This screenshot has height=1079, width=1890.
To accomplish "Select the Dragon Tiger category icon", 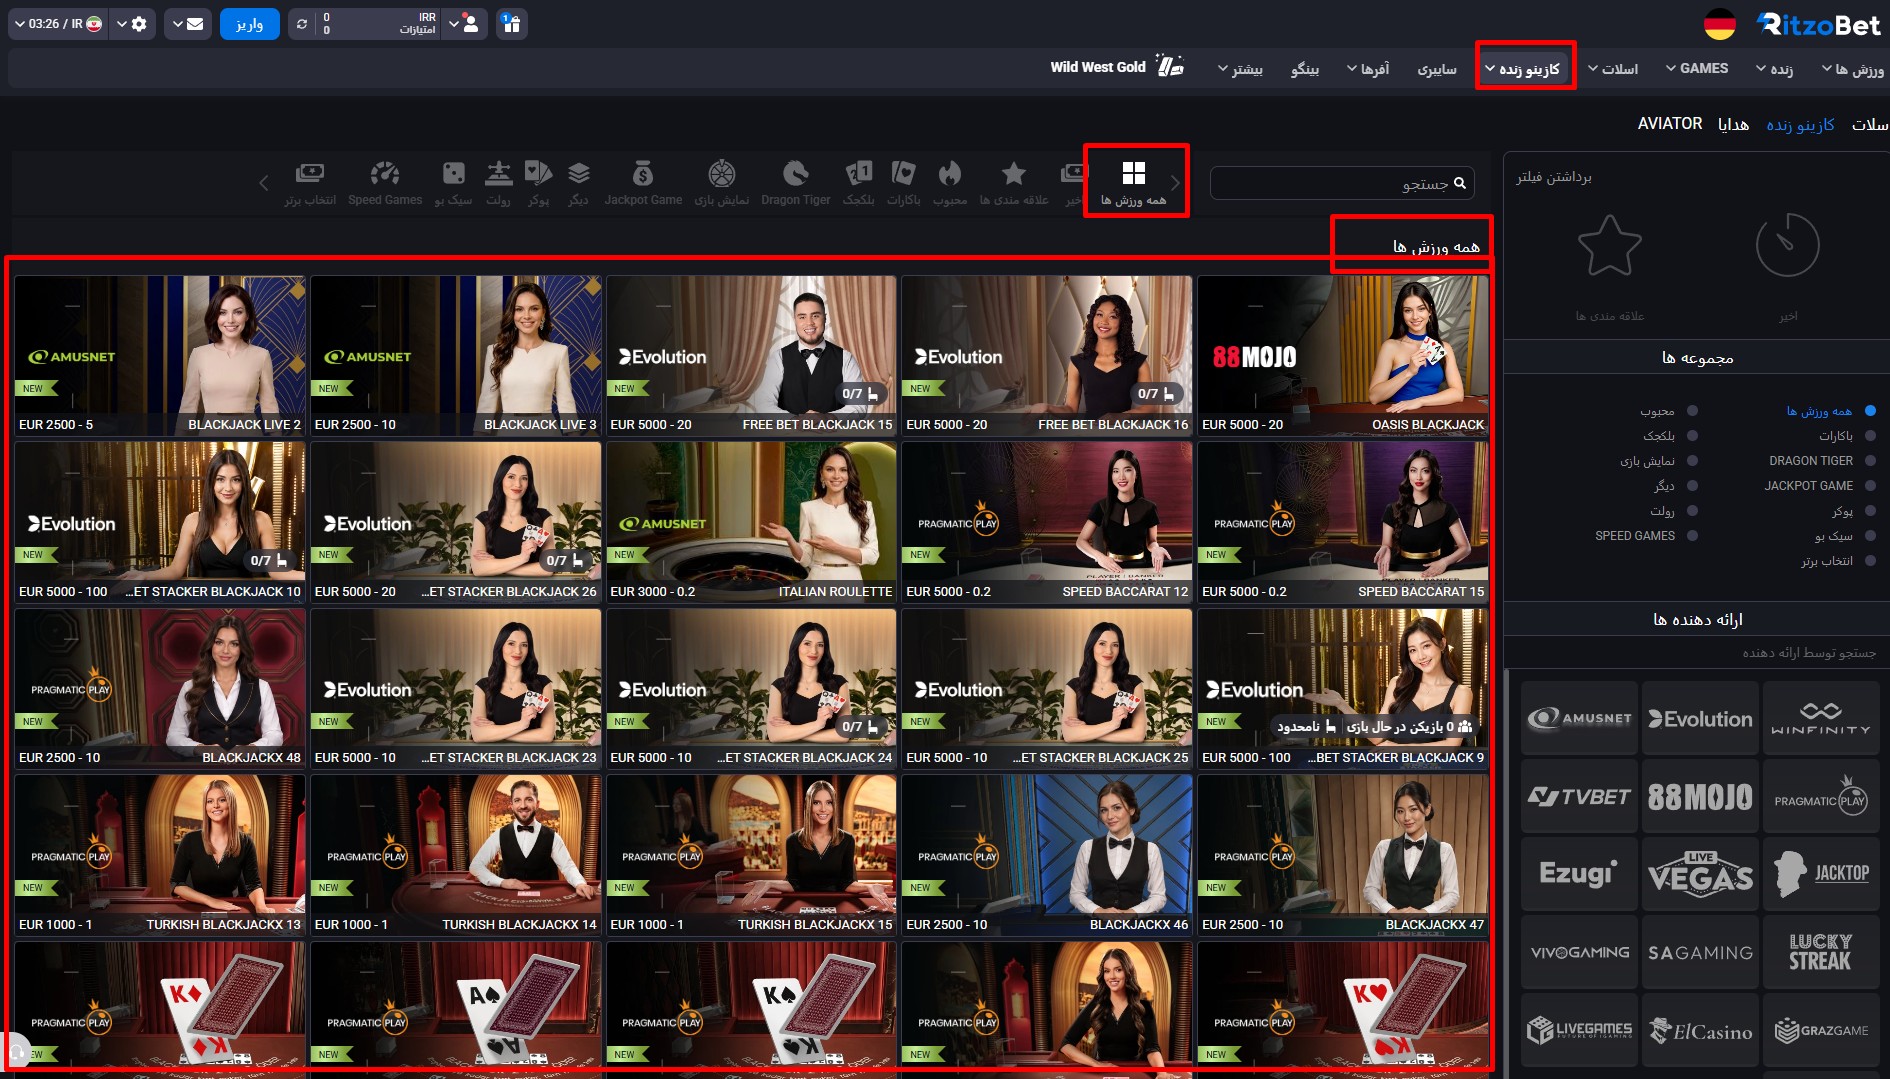I will [x=795, y=182].
